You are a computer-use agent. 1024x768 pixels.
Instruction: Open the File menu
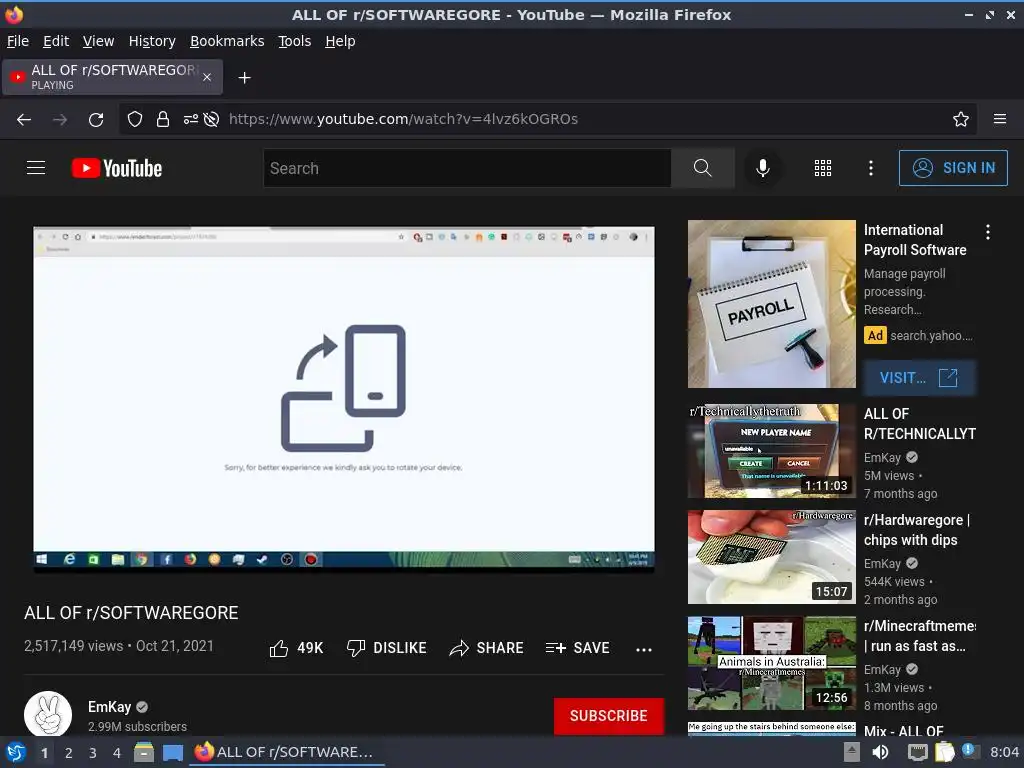tap(18, 41)
